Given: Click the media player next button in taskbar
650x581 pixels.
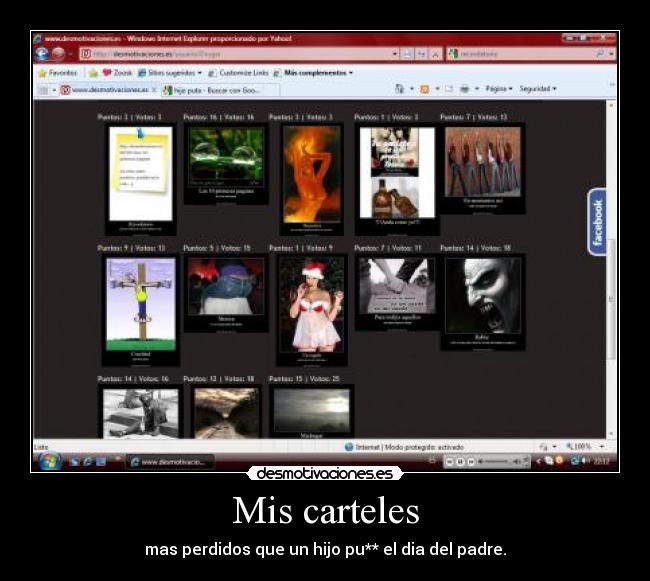Looking at the screenshot, I should coord(471,461).
